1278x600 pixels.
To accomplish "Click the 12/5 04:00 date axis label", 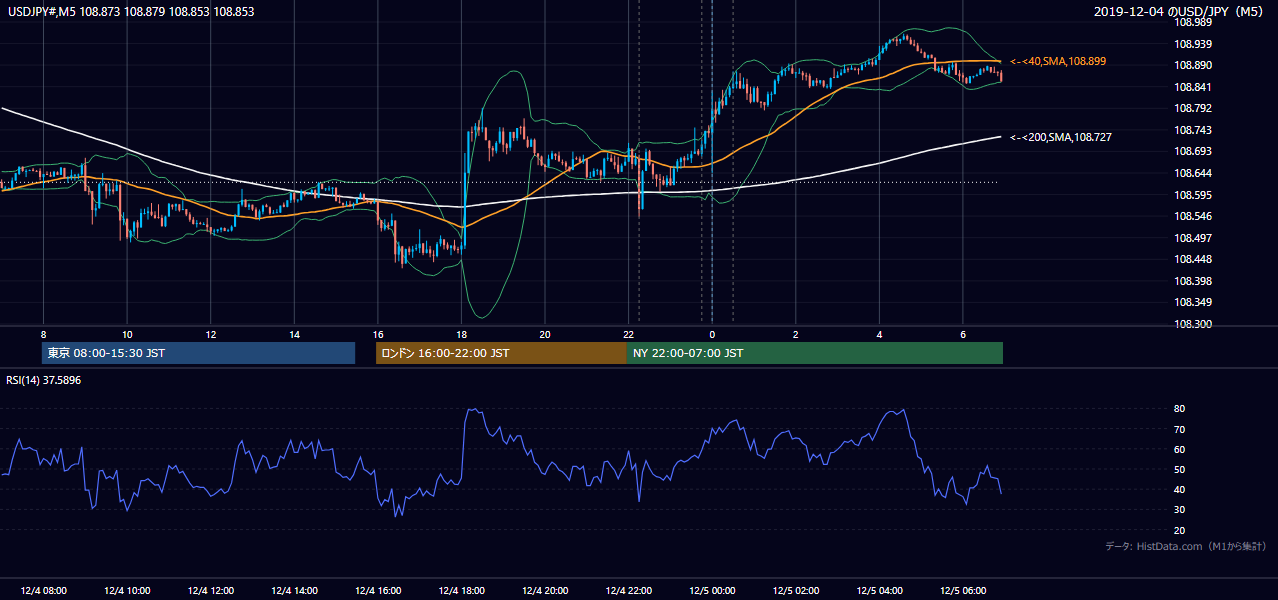I will point(879,591).
